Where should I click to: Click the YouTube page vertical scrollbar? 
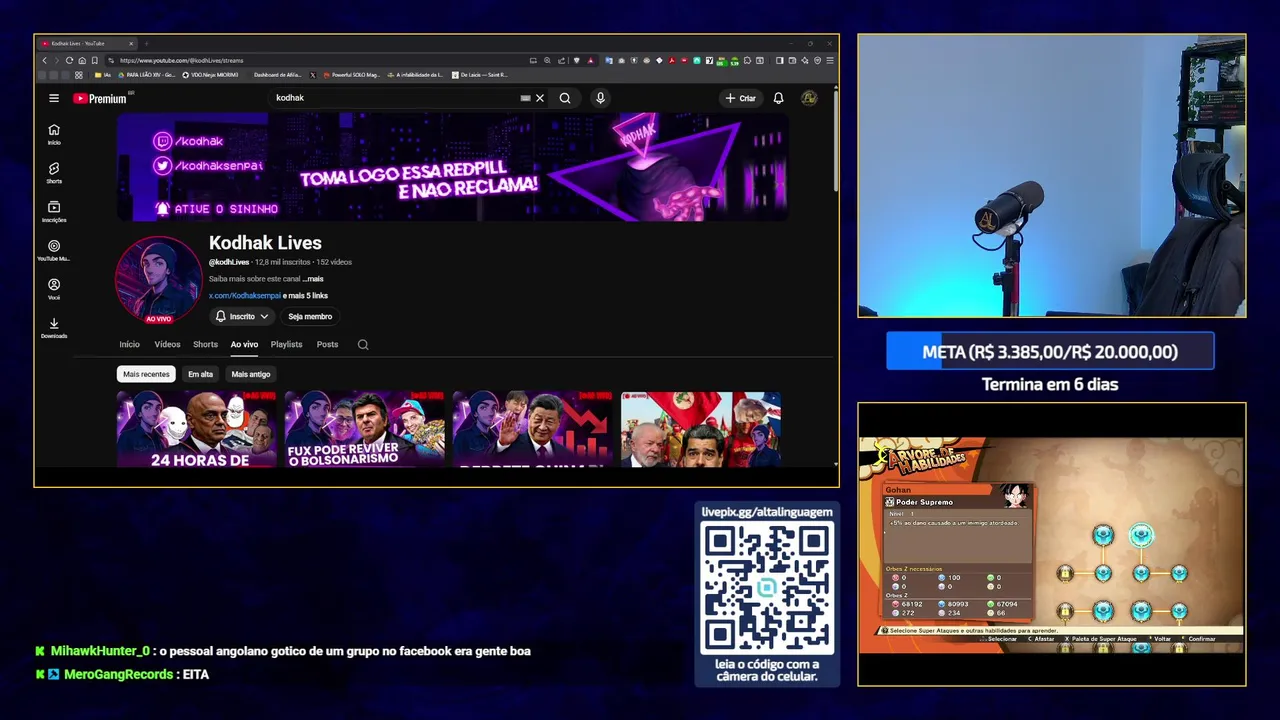point(835,140)
